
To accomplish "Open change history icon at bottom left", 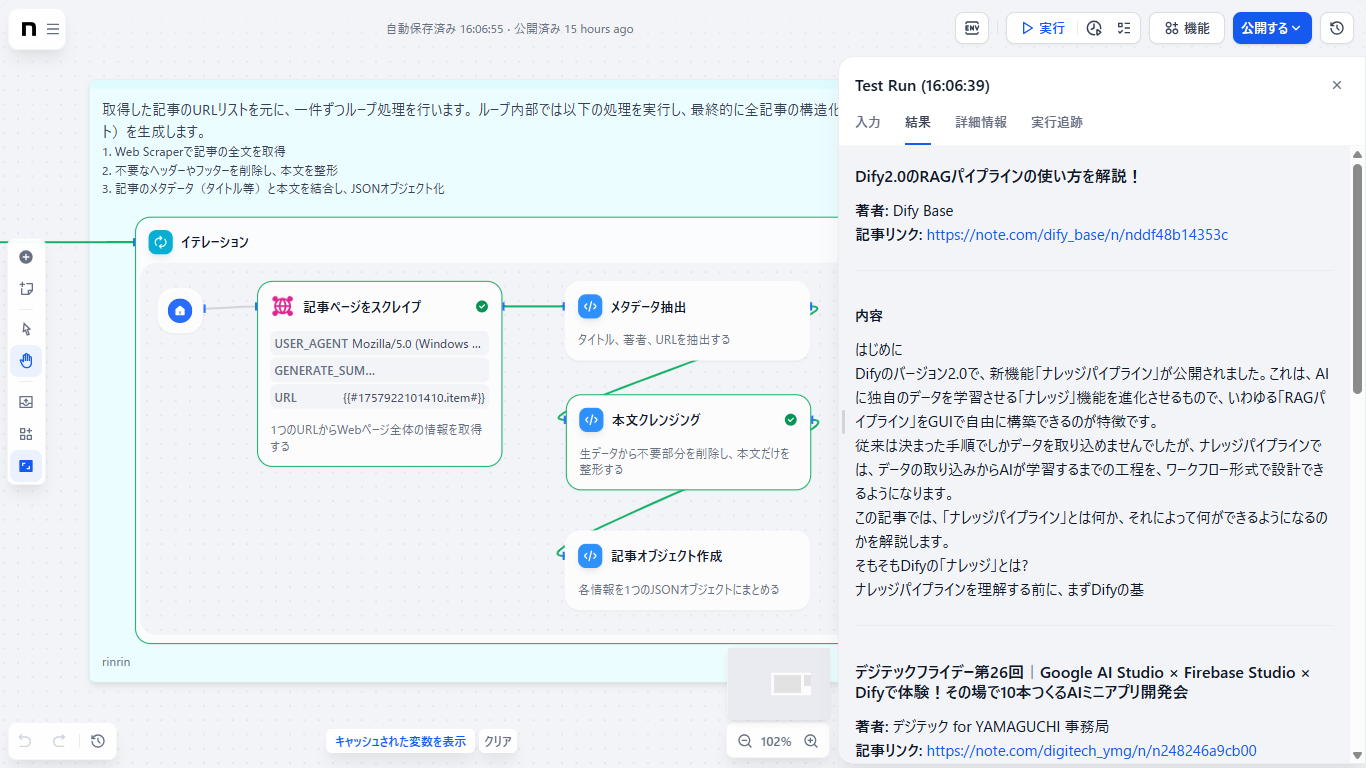I will [97, 741].
